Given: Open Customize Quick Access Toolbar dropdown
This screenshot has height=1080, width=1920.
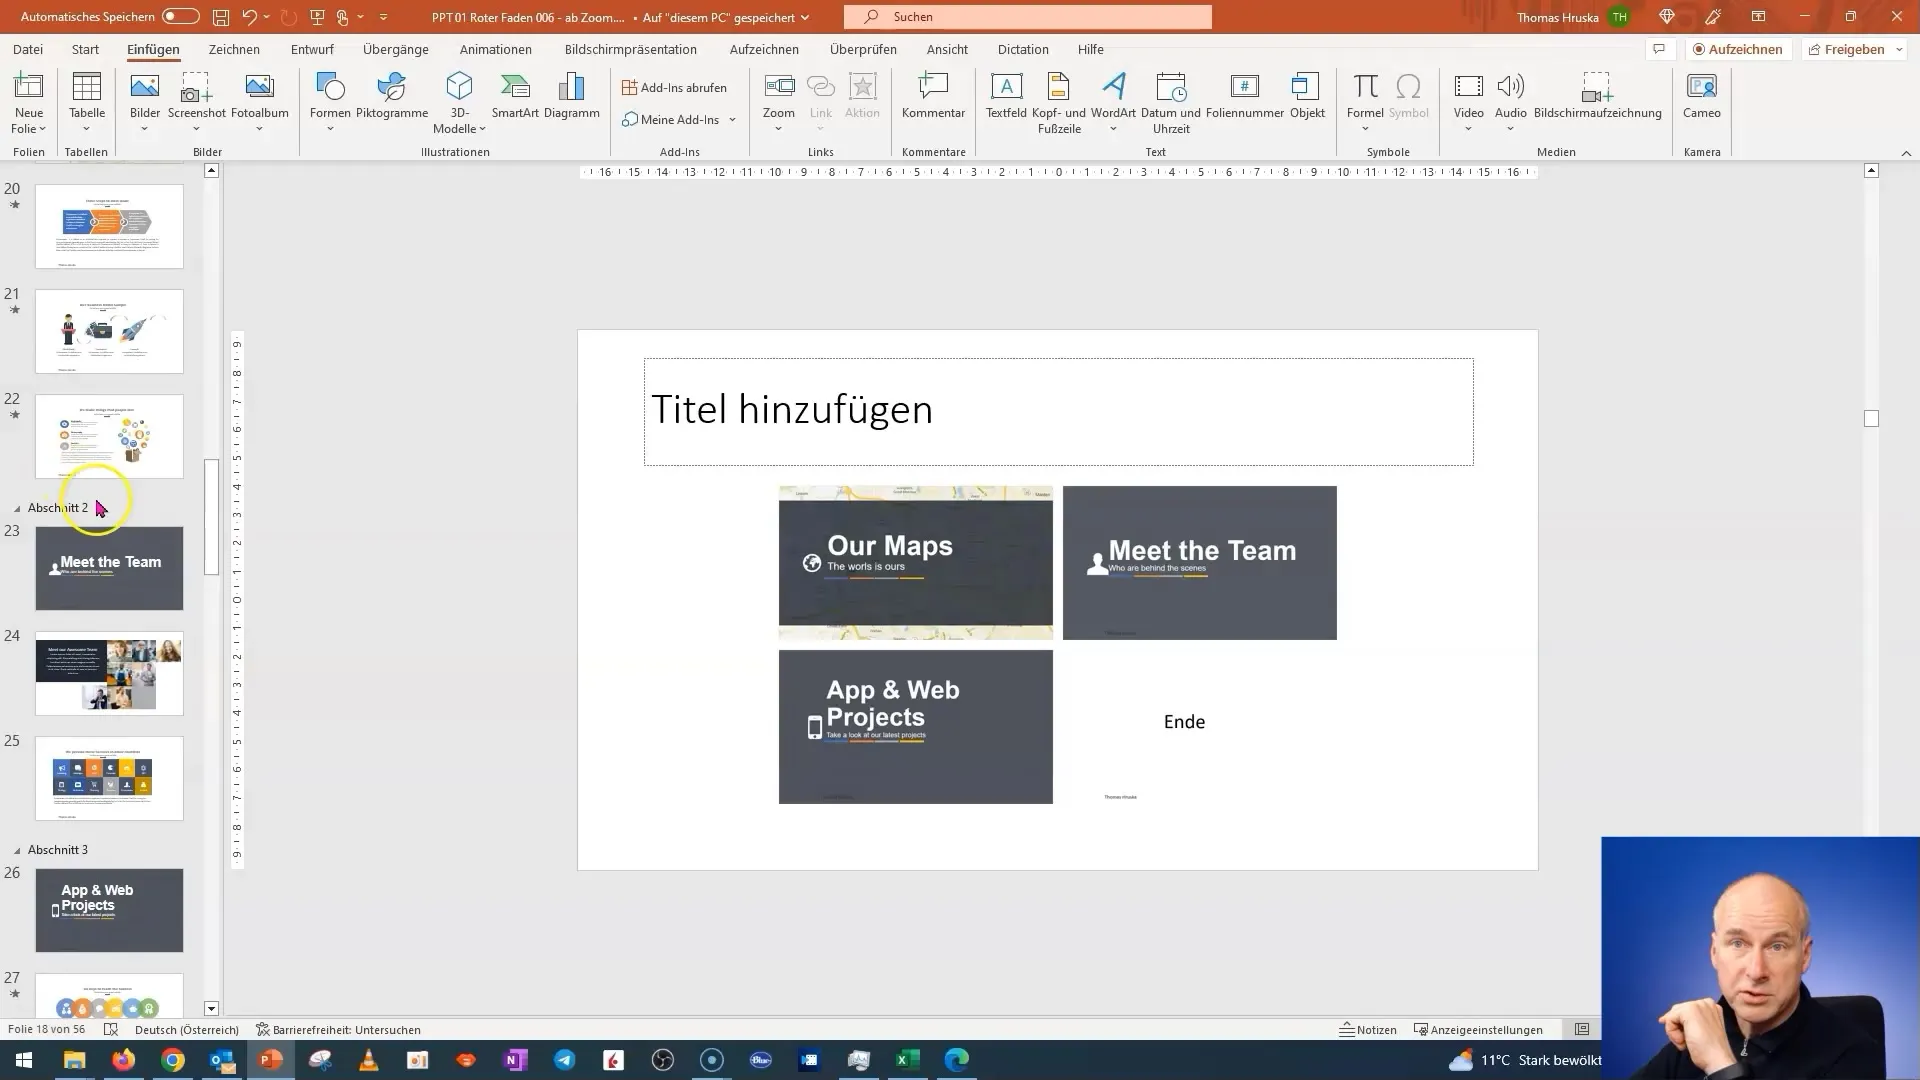Looking at the screenshot, I should click(383, 17).
